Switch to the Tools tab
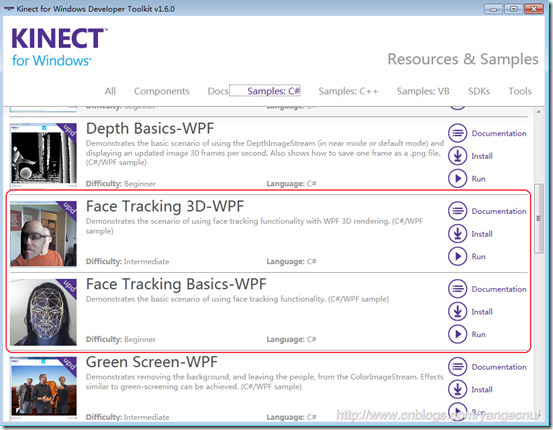553x430 pixels. coord(520,91)
